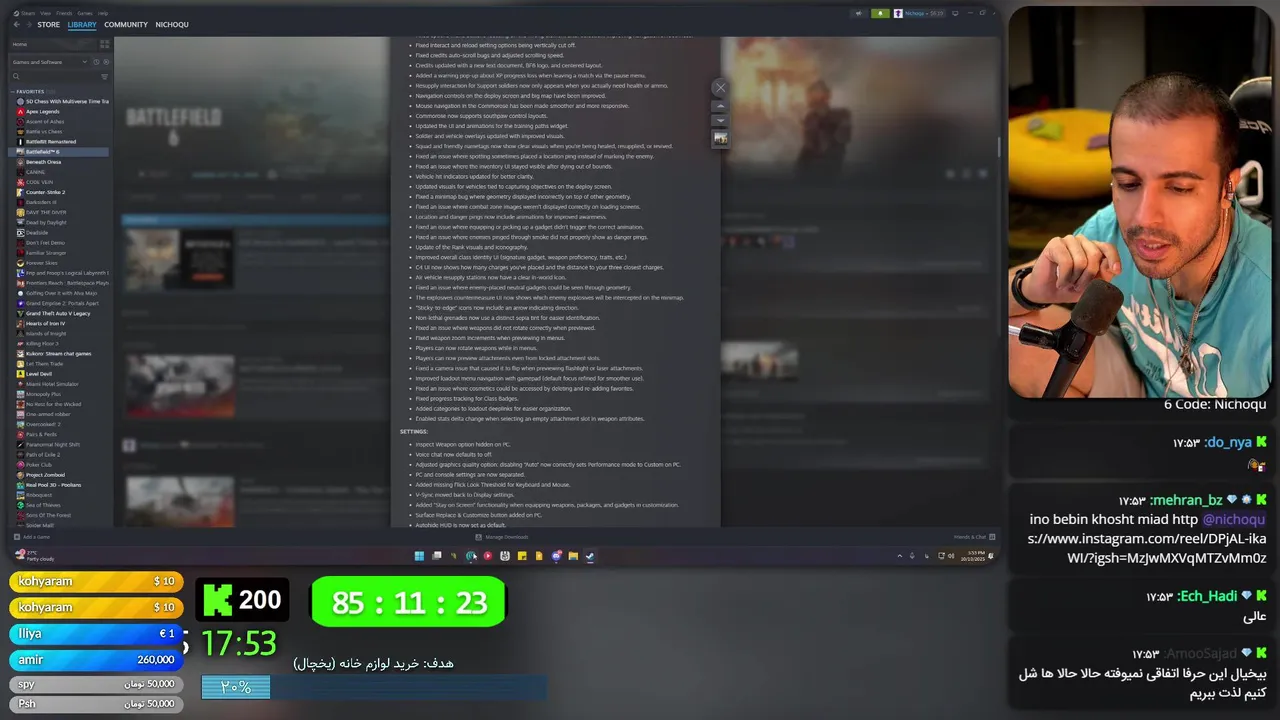1280x720 pixels.
Task: Open the View menu
Action: 46,13
